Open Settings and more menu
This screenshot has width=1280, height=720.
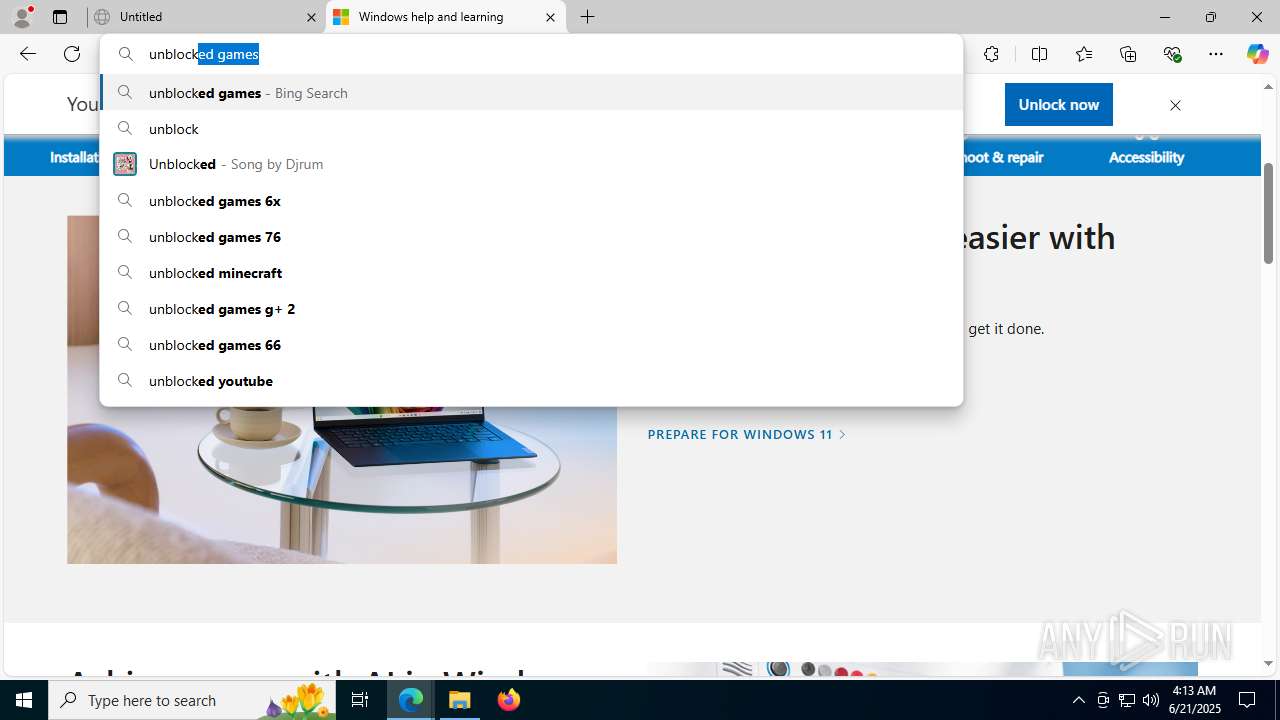[1216, 54]
